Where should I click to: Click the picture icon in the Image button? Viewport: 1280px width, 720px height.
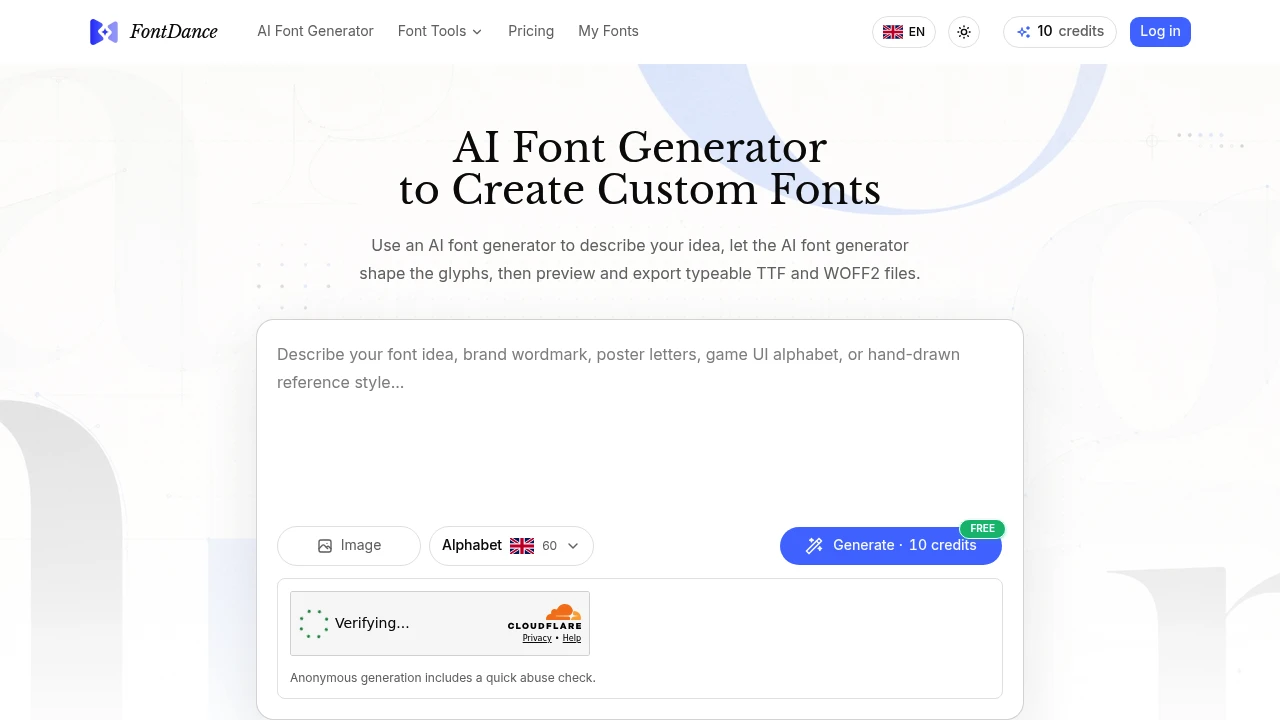pos(325,546)
